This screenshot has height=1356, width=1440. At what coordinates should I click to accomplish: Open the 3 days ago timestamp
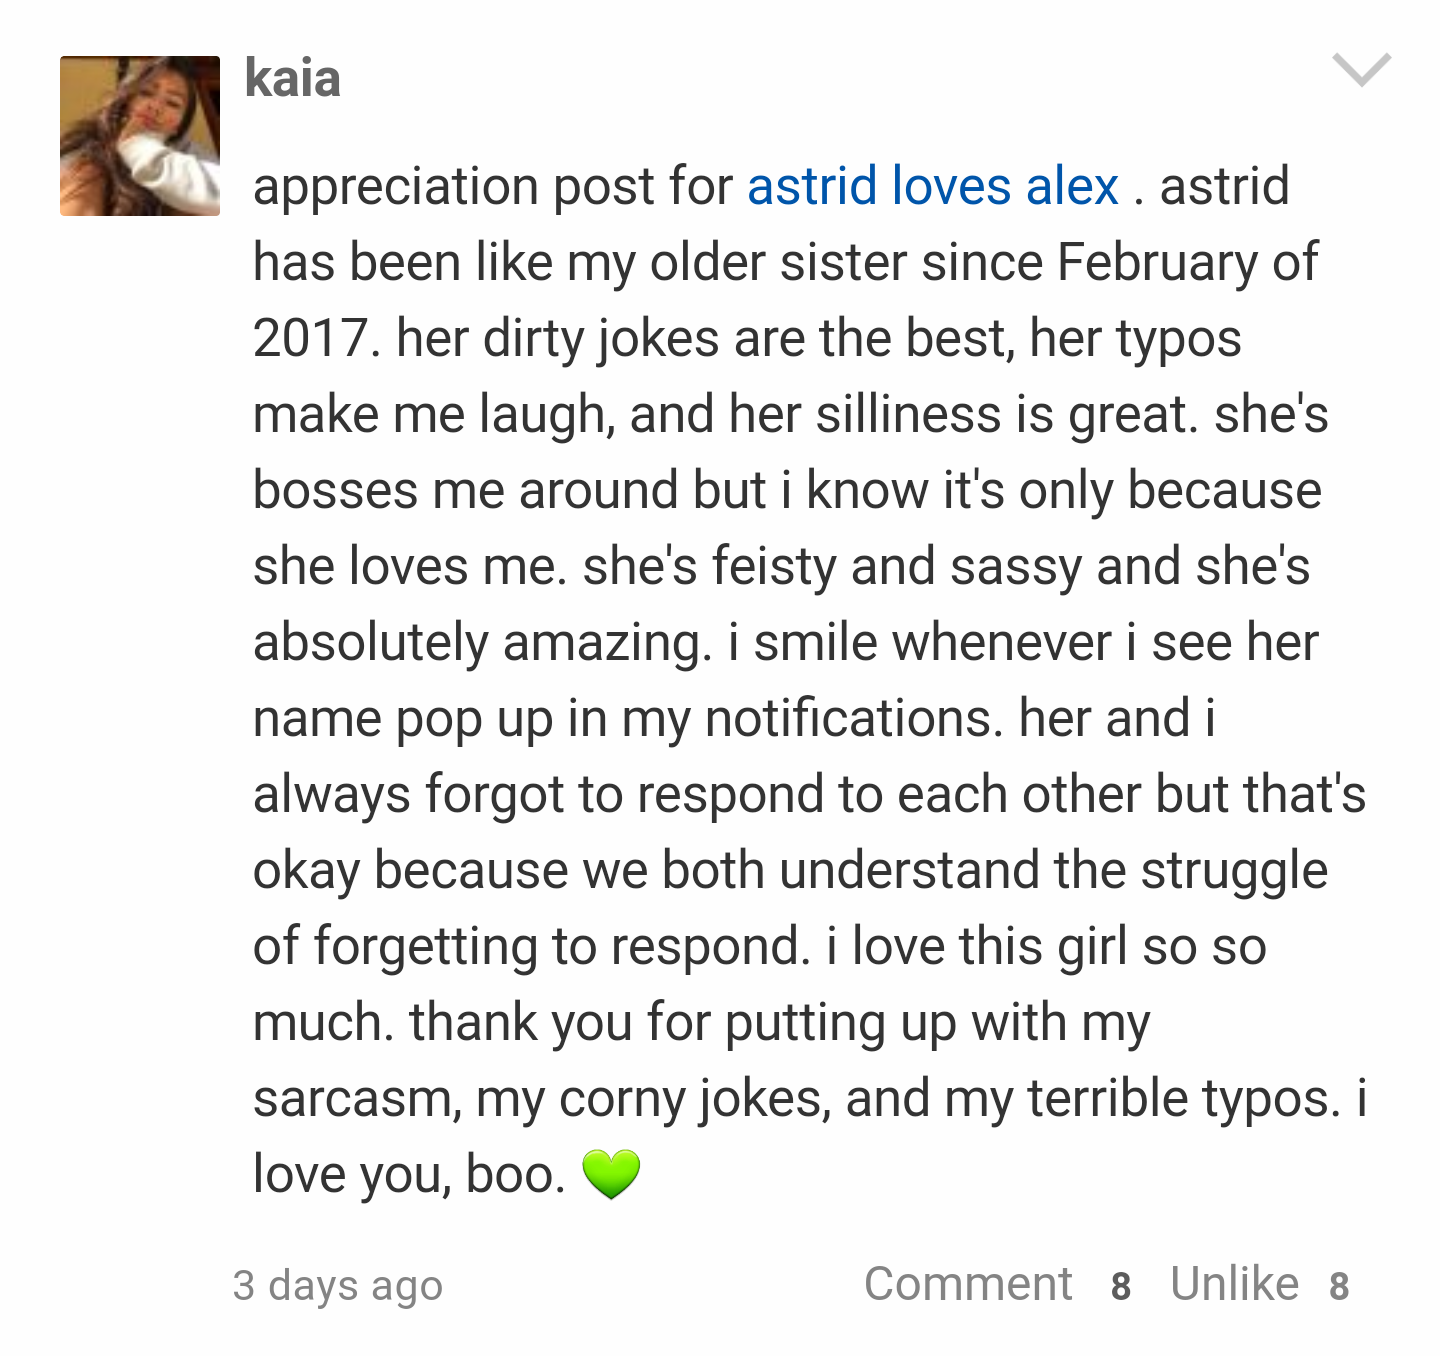(x=338, y=1286)
